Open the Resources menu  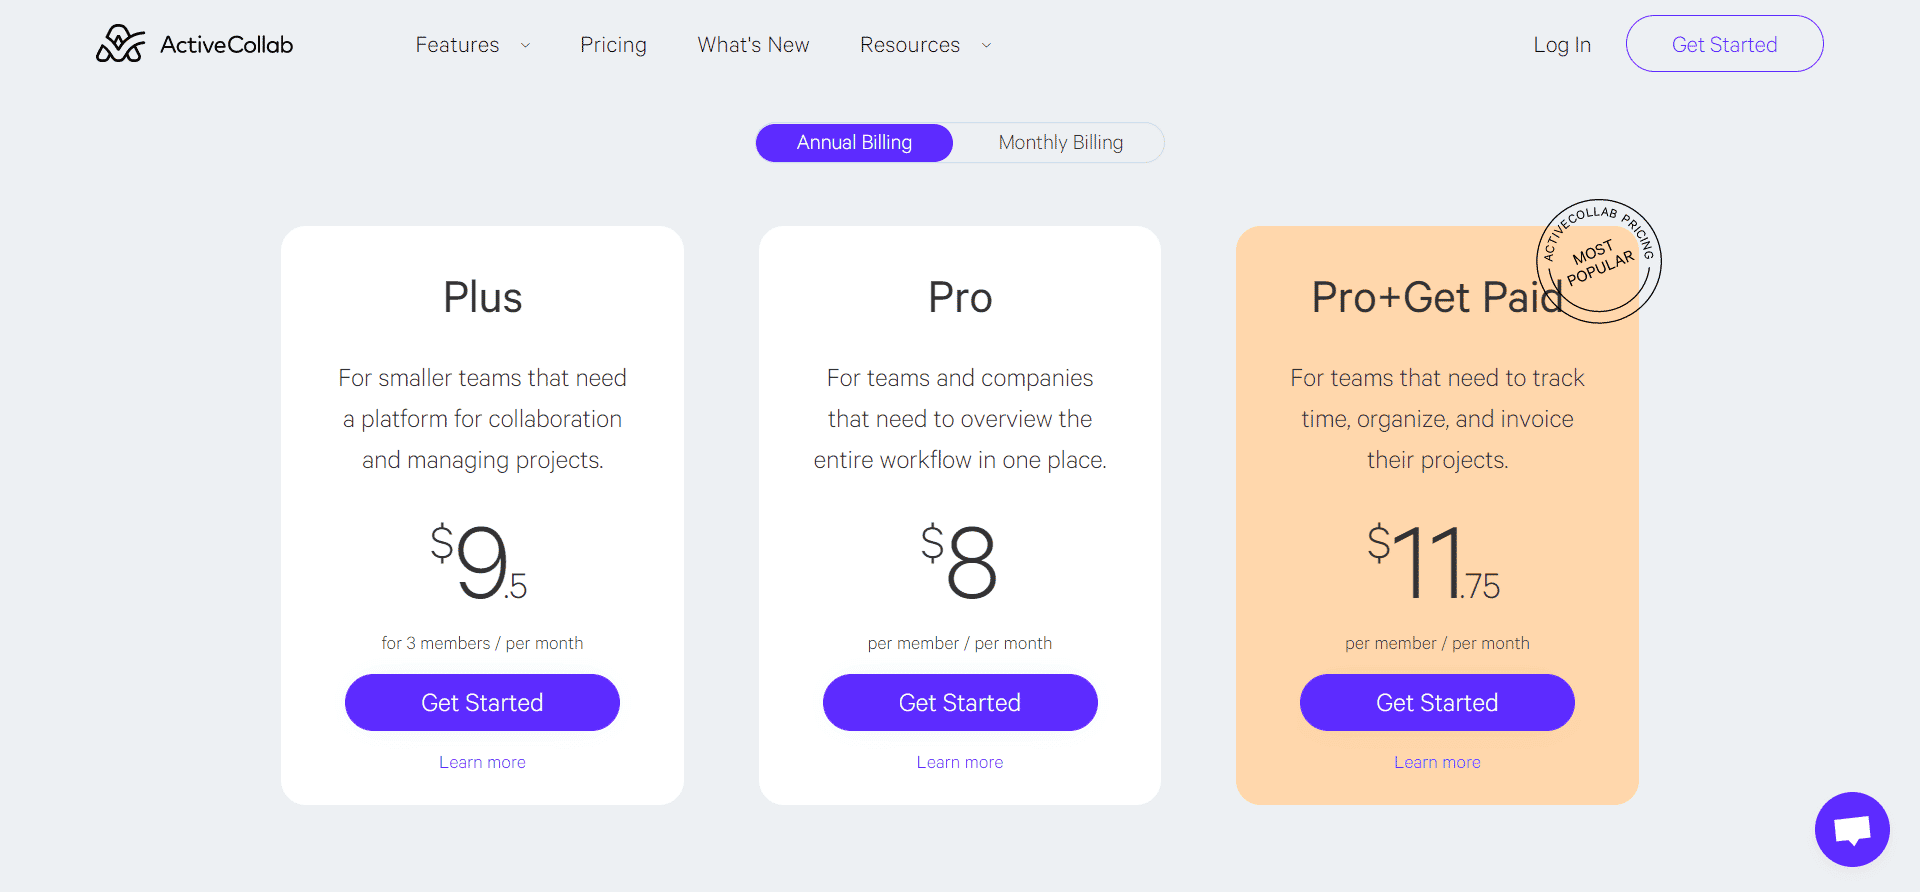point(909,45)
